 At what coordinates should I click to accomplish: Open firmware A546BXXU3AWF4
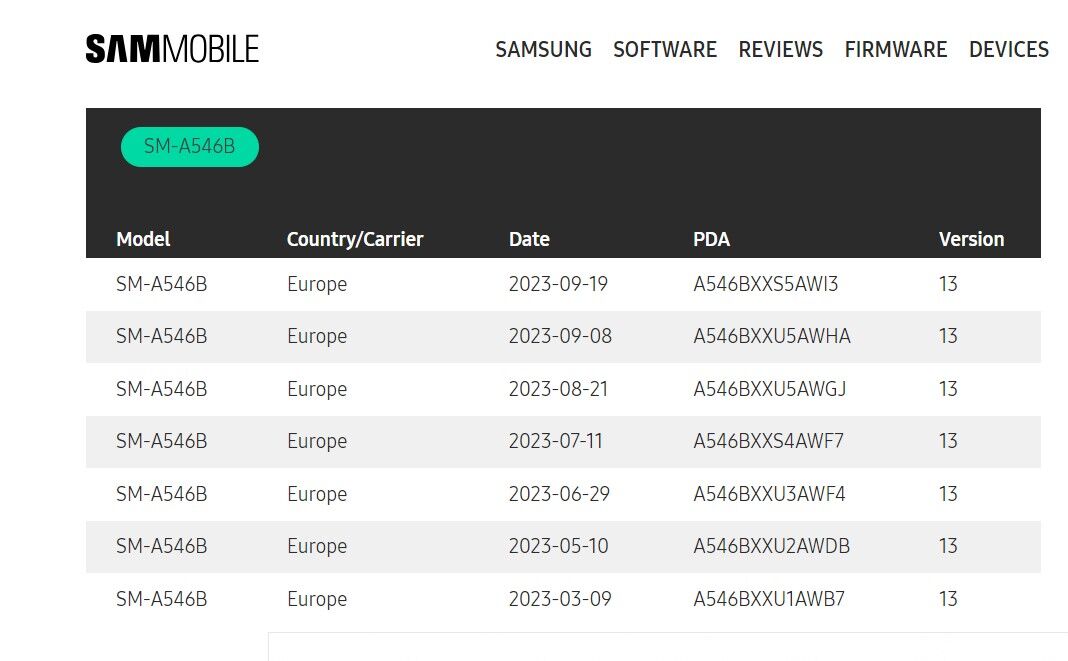tap(769, 494)
